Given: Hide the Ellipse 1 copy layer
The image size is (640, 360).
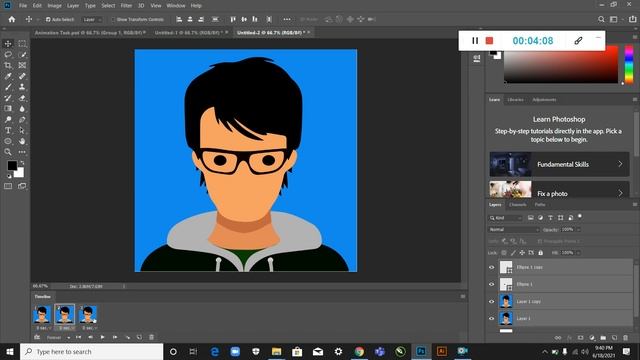Looking at the screenshot, I should (491, 267).
